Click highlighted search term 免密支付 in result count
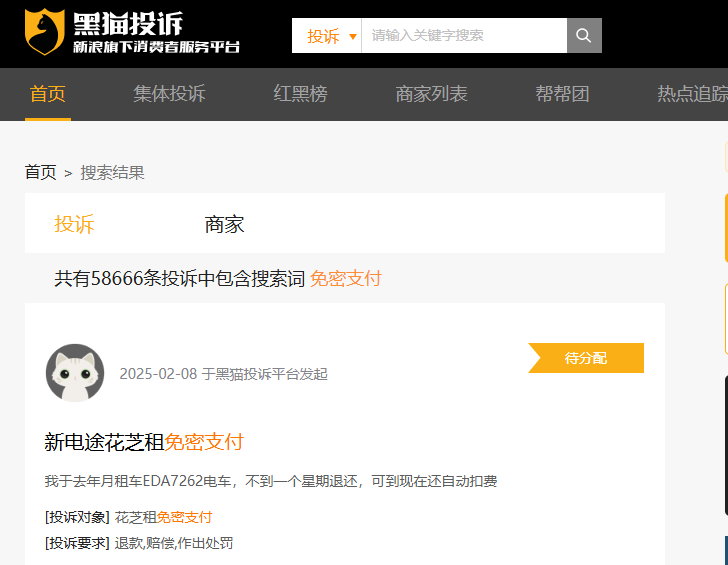 pos(345,279)
